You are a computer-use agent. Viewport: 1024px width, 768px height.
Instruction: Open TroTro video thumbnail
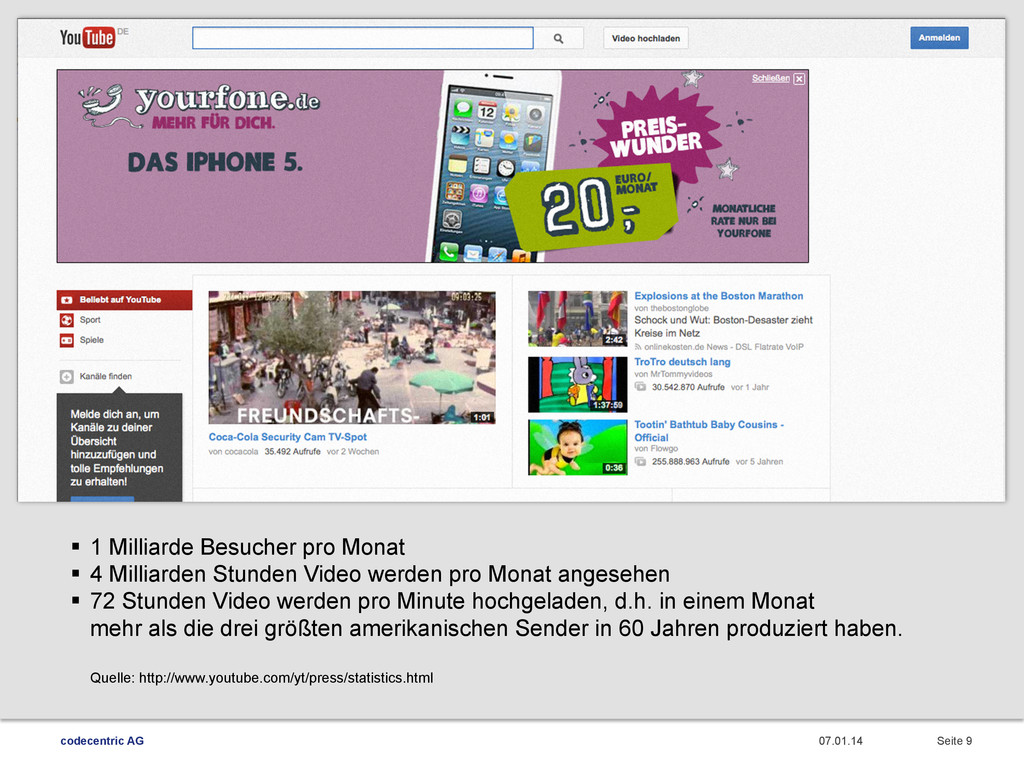point(577,384)
